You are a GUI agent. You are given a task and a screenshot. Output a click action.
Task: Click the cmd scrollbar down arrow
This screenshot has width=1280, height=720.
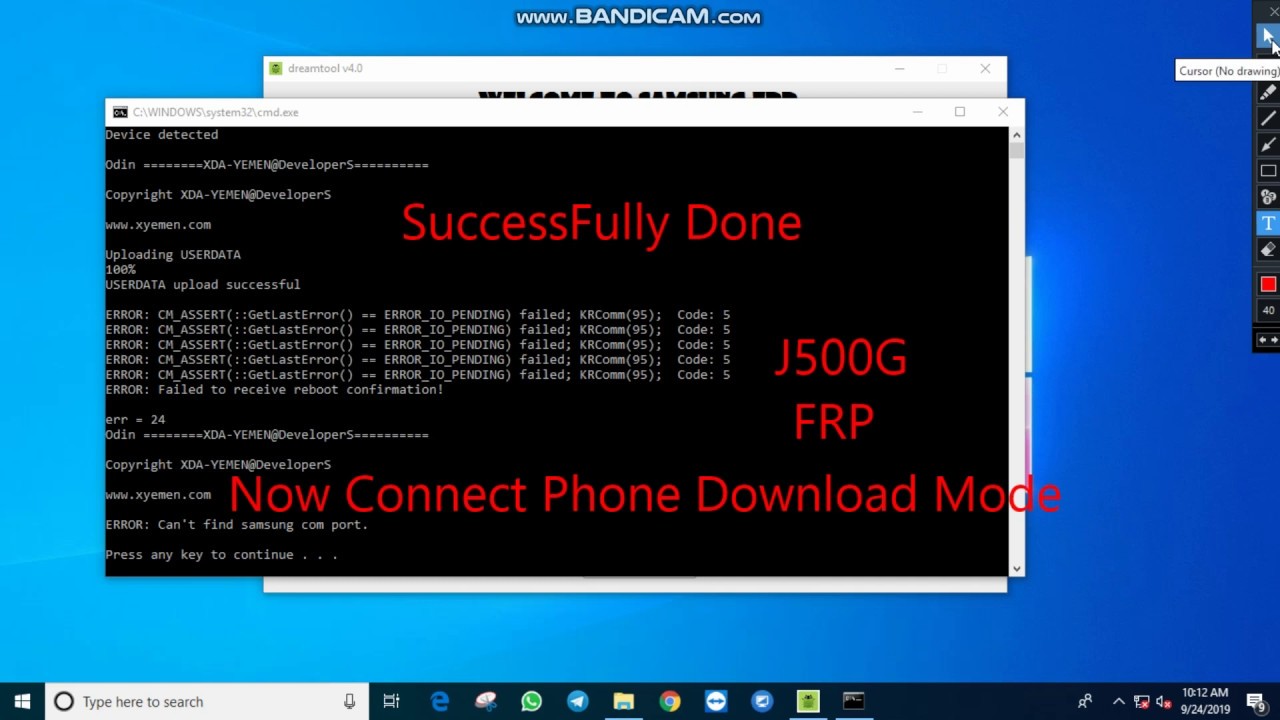[1016, 568]
